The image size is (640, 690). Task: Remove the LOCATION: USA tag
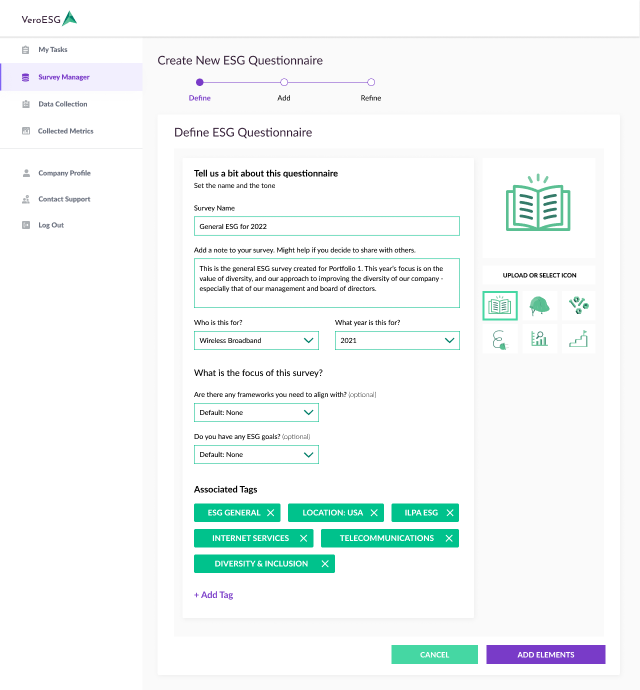point(374,513)
